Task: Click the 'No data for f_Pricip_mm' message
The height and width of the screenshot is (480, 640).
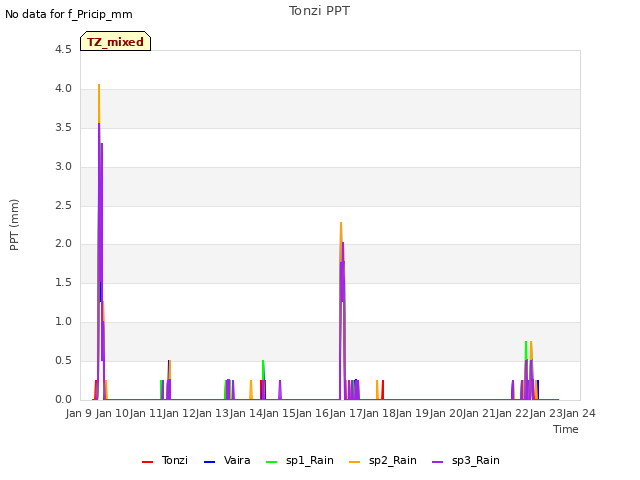Action: [69, 14]
